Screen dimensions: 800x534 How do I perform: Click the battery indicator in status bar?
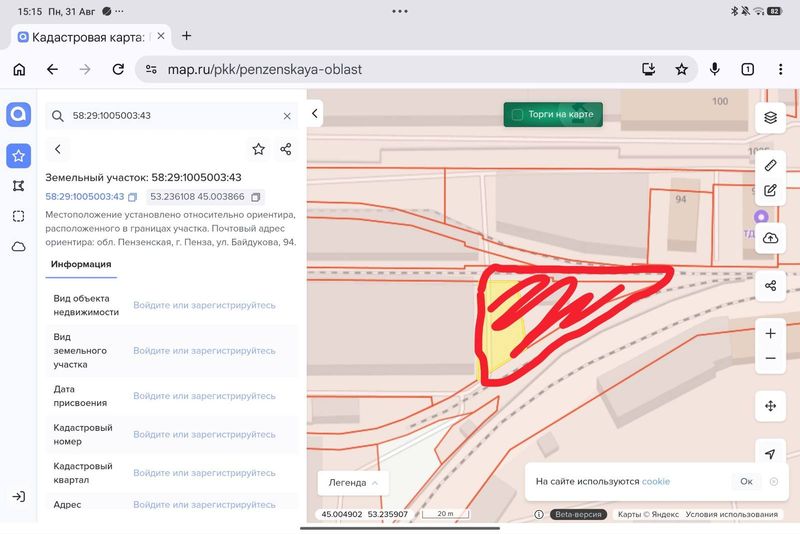point(775,11)
